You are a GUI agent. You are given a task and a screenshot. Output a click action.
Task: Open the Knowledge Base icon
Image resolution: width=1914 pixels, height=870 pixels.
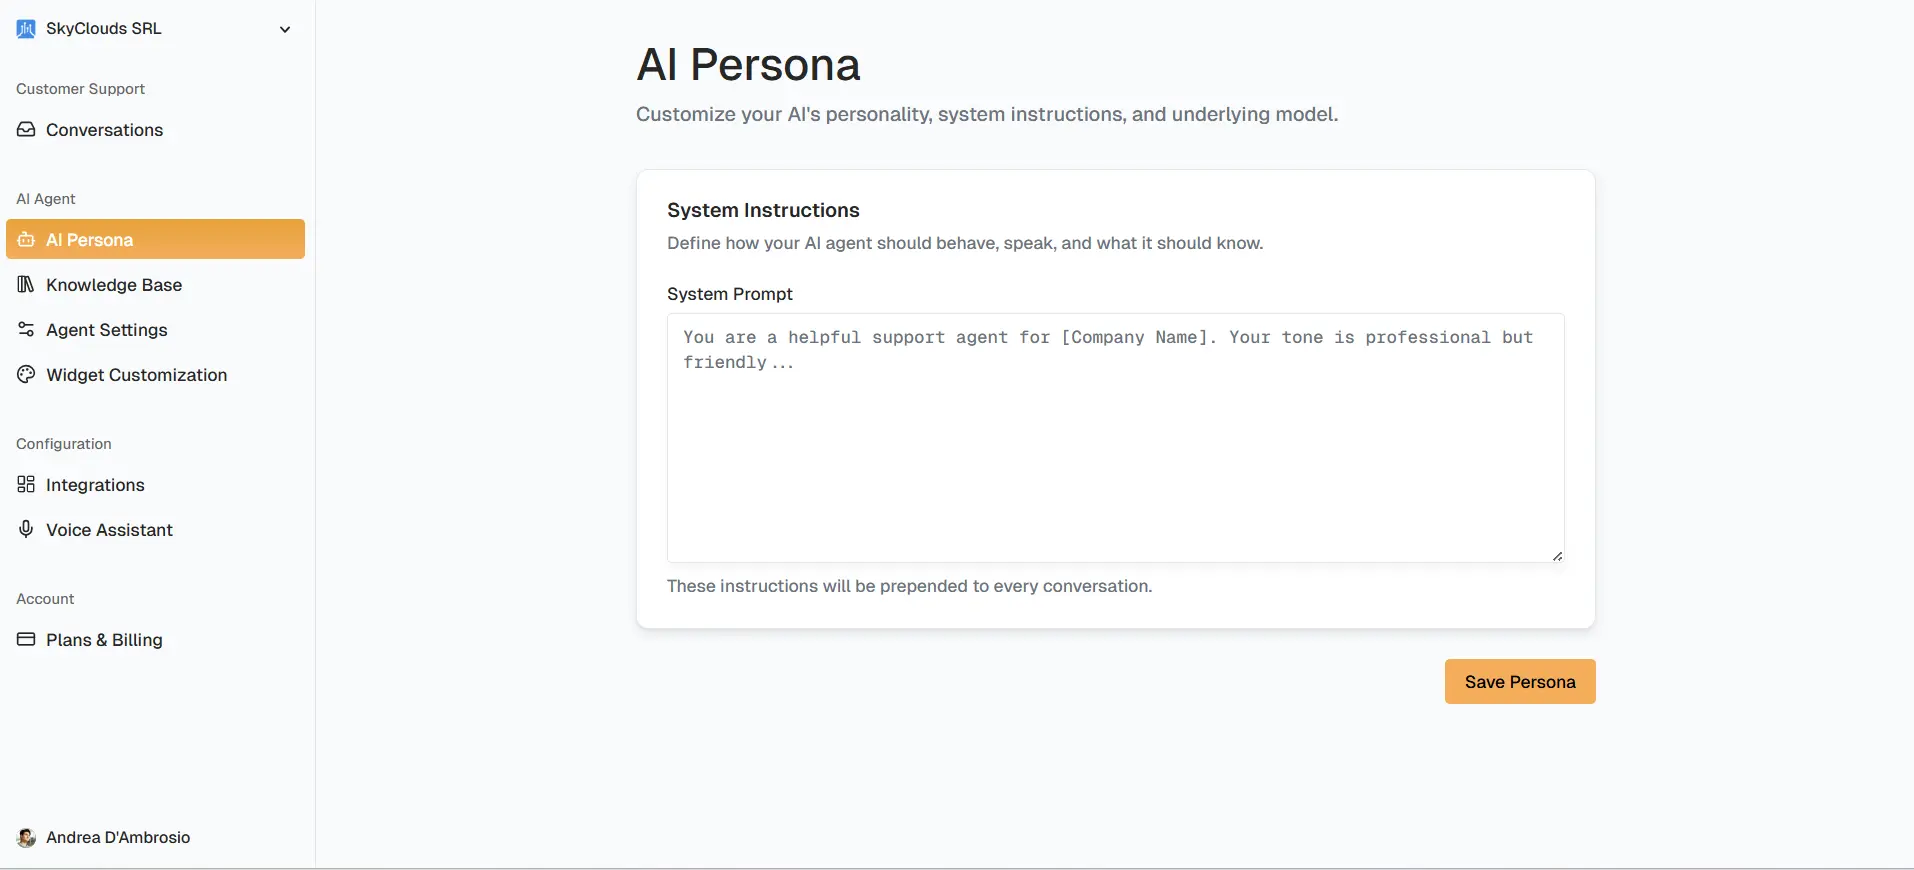pos(25,285)
